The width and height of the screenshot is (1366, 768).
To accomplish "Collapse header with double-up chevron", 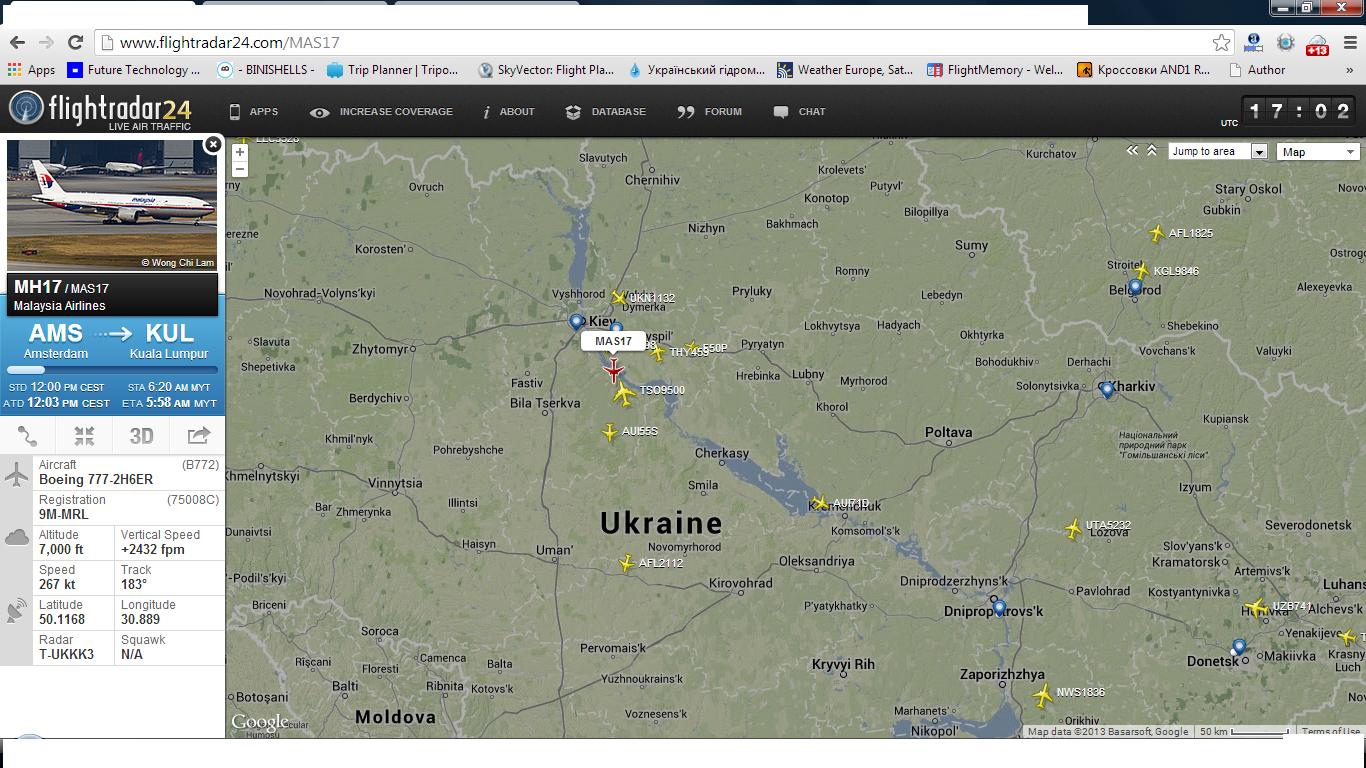I will [x=1152, y=151].
